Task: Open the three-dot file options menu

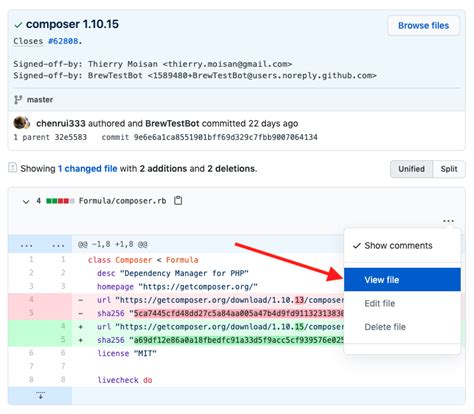Action: click(x=448, y=221)
